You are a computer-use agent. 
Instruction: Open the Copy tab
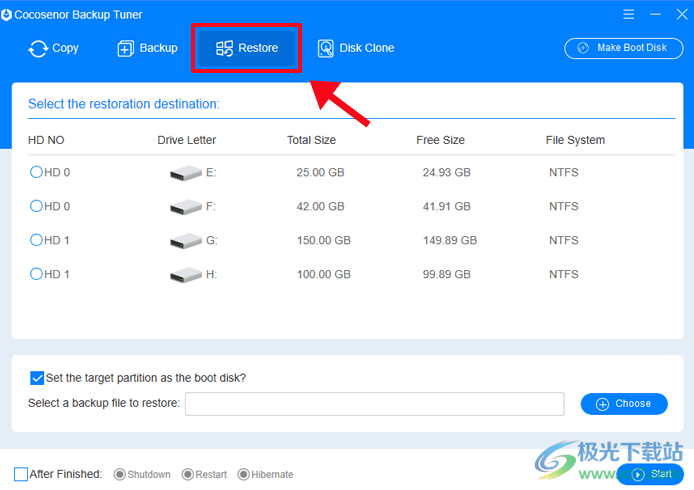(53, 48)
